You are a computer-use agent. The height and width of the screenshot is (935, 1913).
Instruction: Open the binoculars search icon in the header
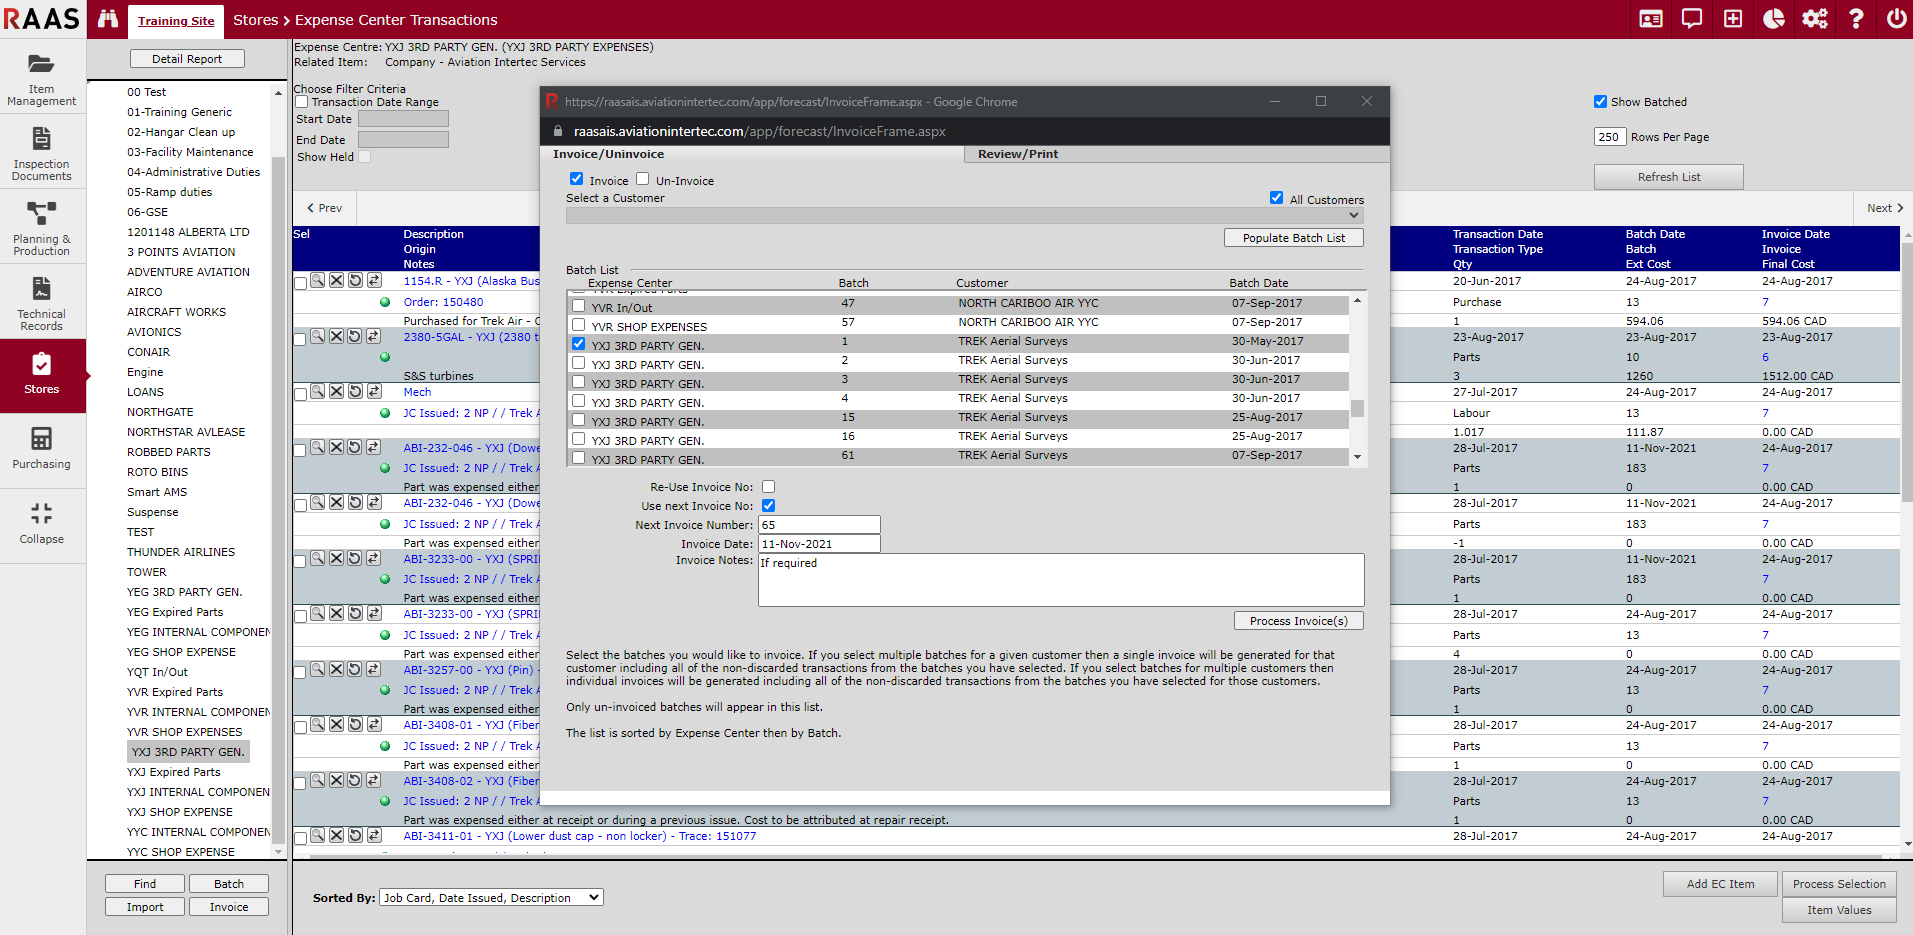(108, 19)
